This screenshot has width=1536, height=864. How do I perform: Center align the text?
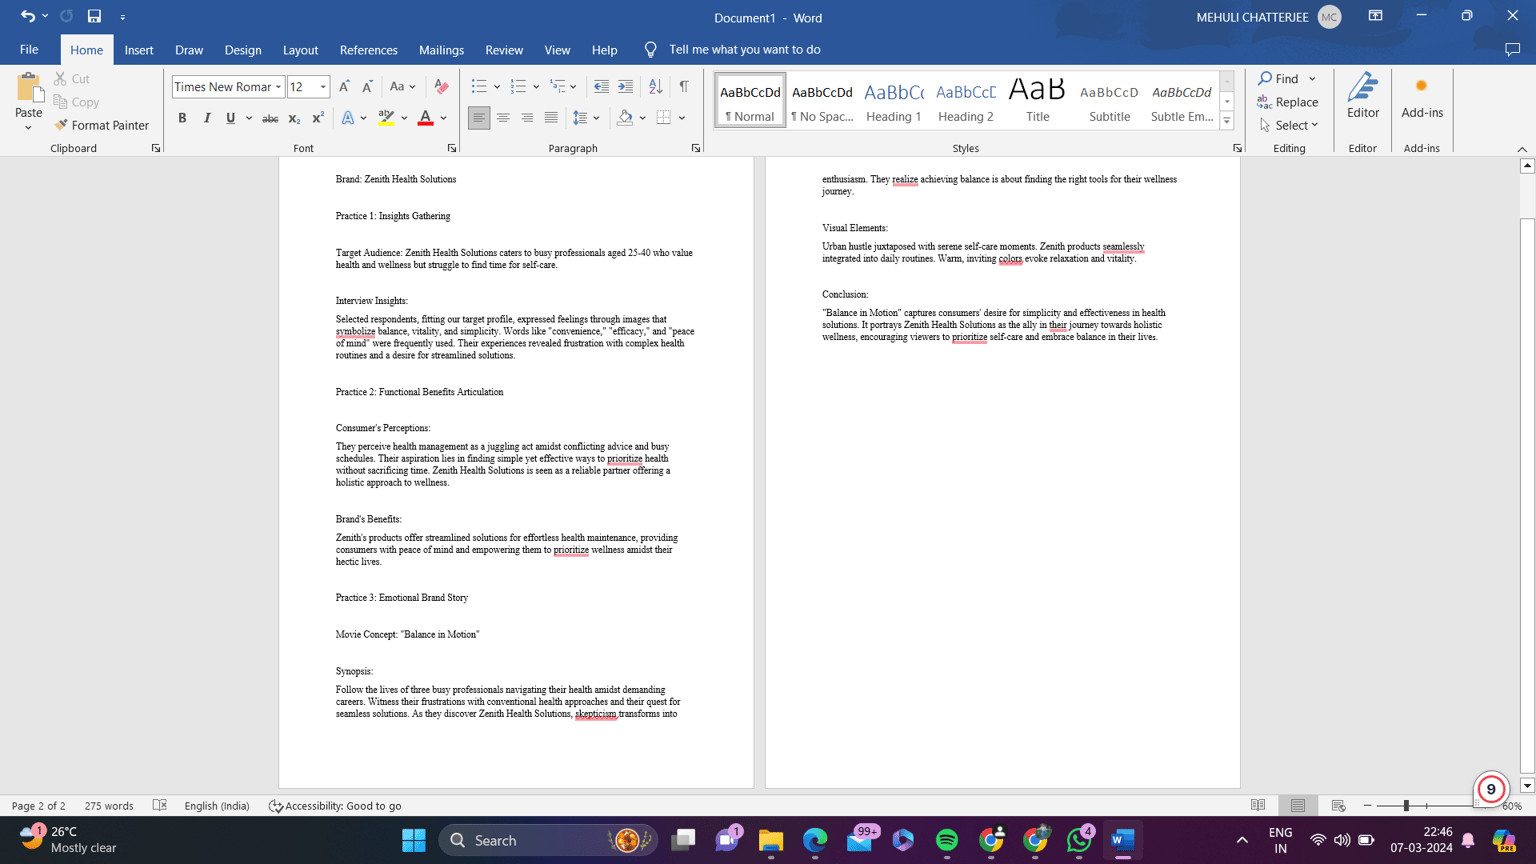(x=503, y=118)
